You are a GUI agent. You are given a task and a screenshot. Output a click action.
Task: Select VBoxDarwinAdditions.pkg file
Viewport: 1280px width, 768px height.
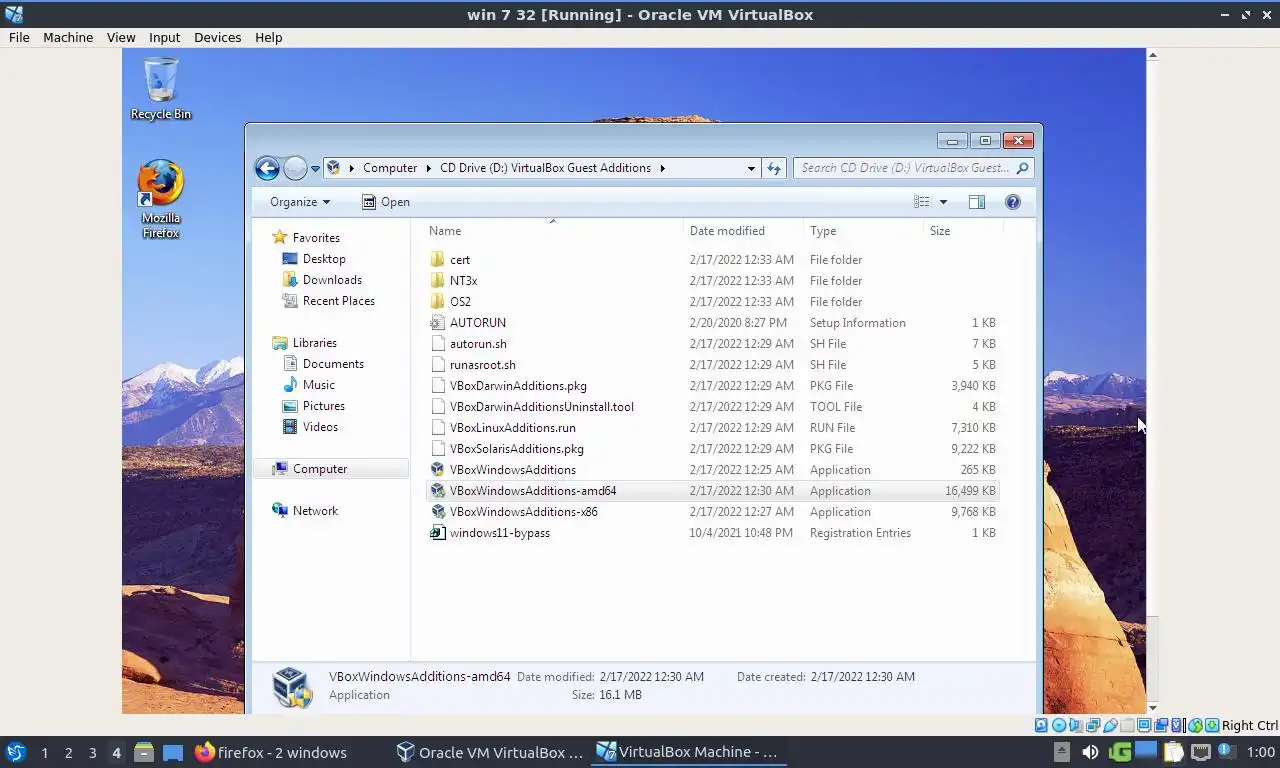click(518, 386)
